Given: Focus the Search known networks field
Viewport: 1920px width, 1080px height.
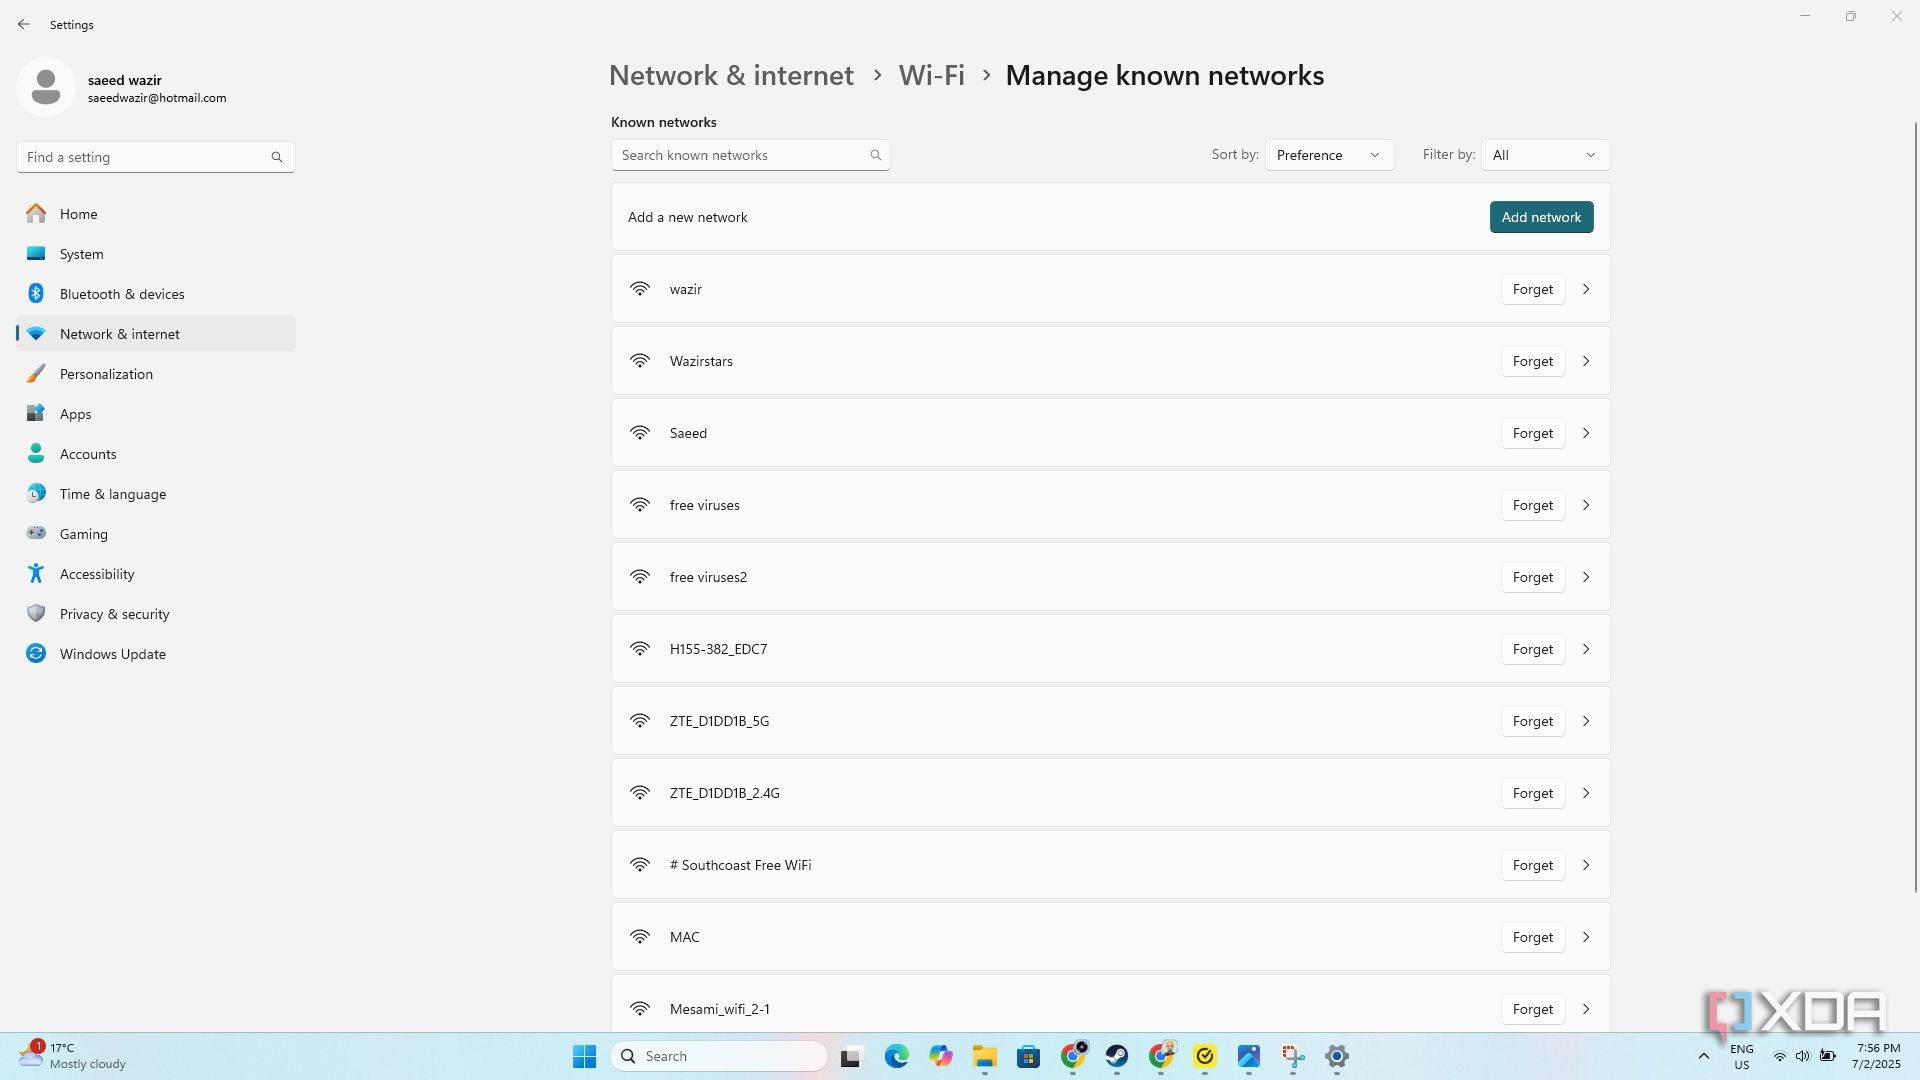Looking at the screenshot, I should (750, 155).
